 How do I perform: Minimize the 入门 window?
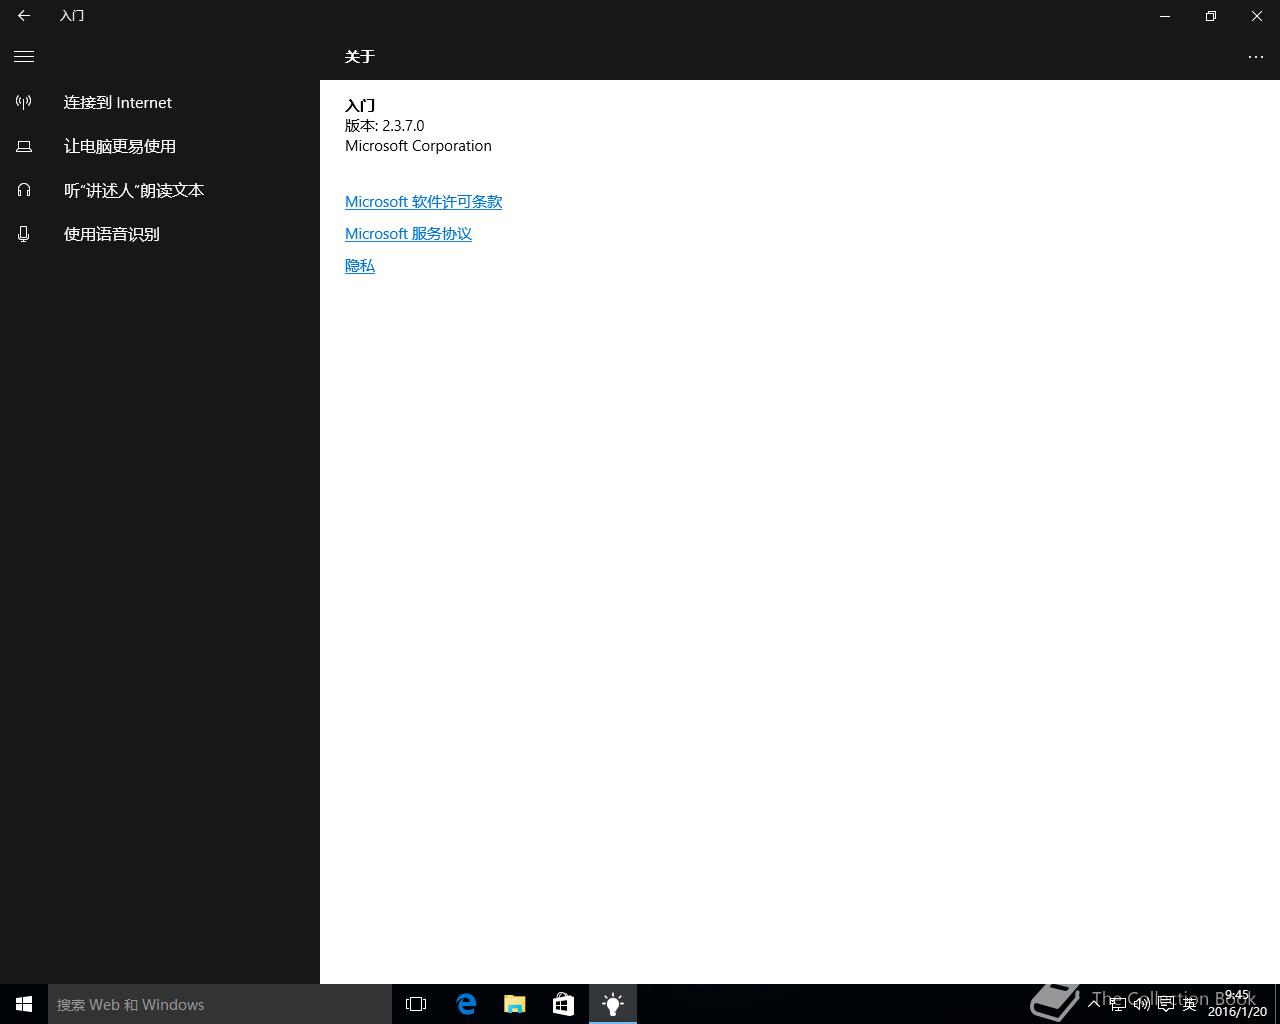pos(1165,16)
